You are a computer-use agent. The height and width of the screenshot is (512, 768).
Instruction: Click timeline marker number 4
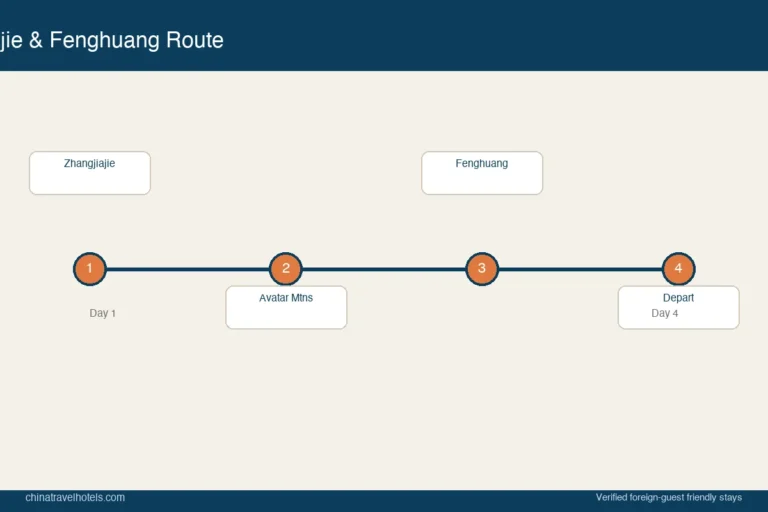(x=678, y=268)
